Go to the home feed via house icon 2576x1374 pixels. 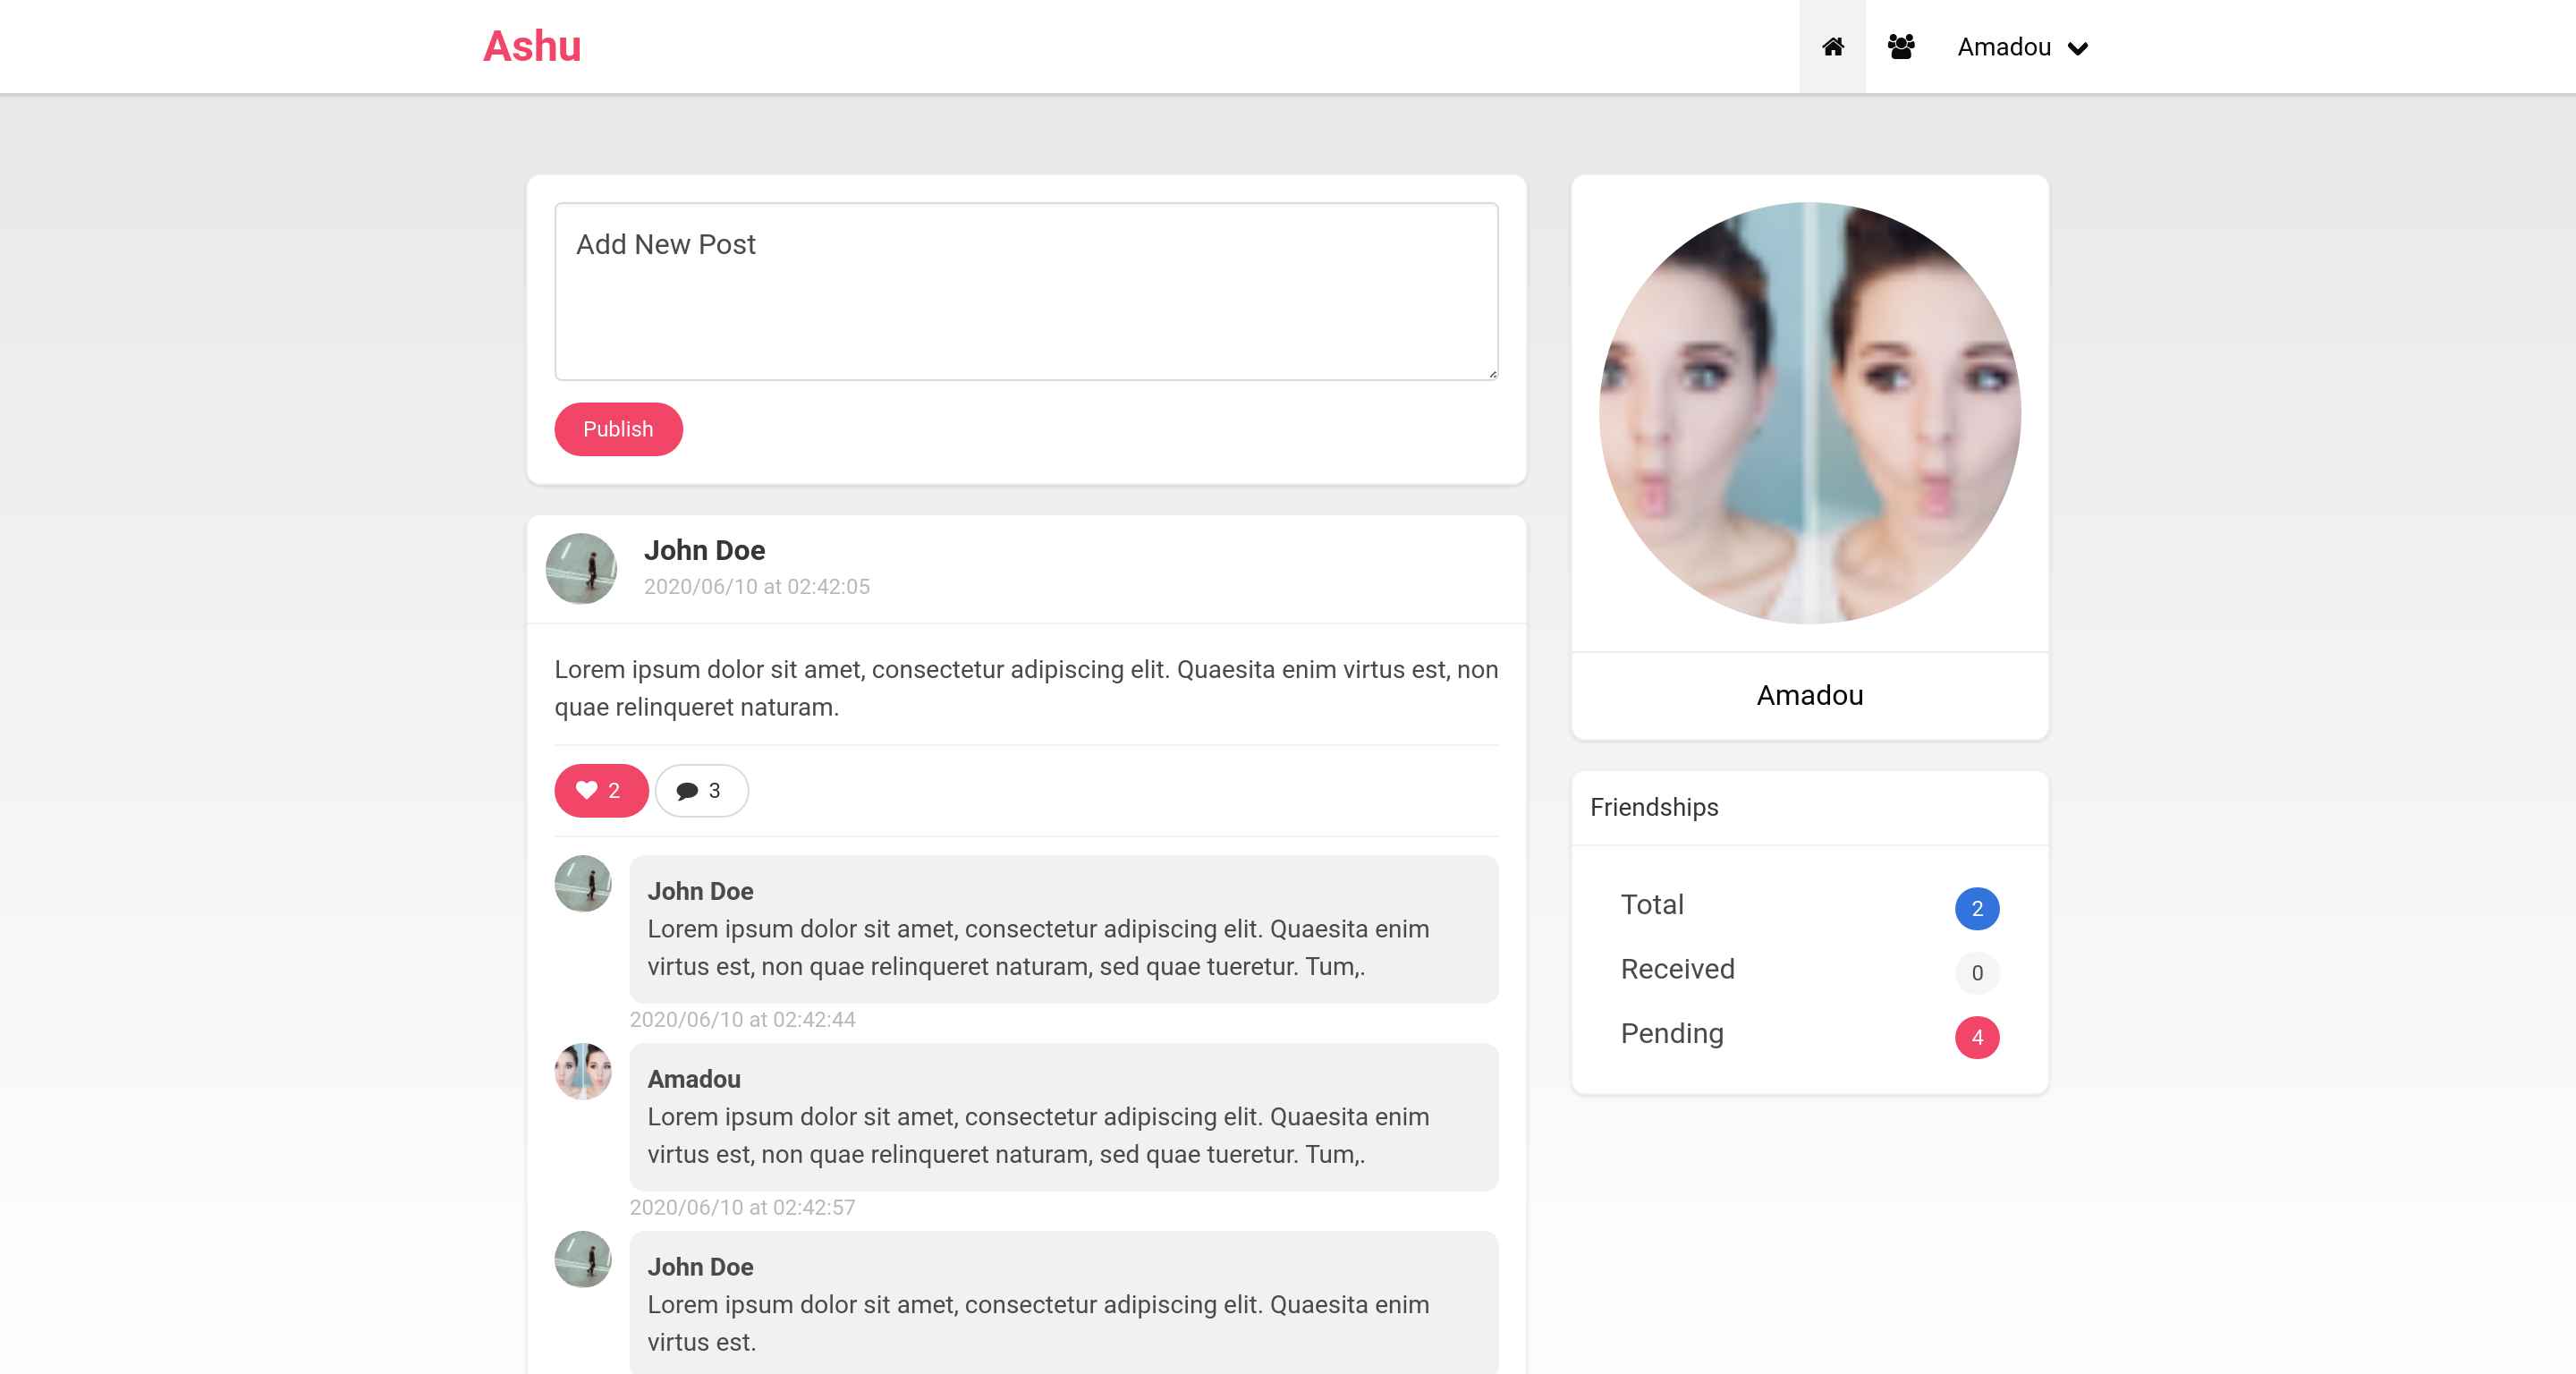point(1832,47)
